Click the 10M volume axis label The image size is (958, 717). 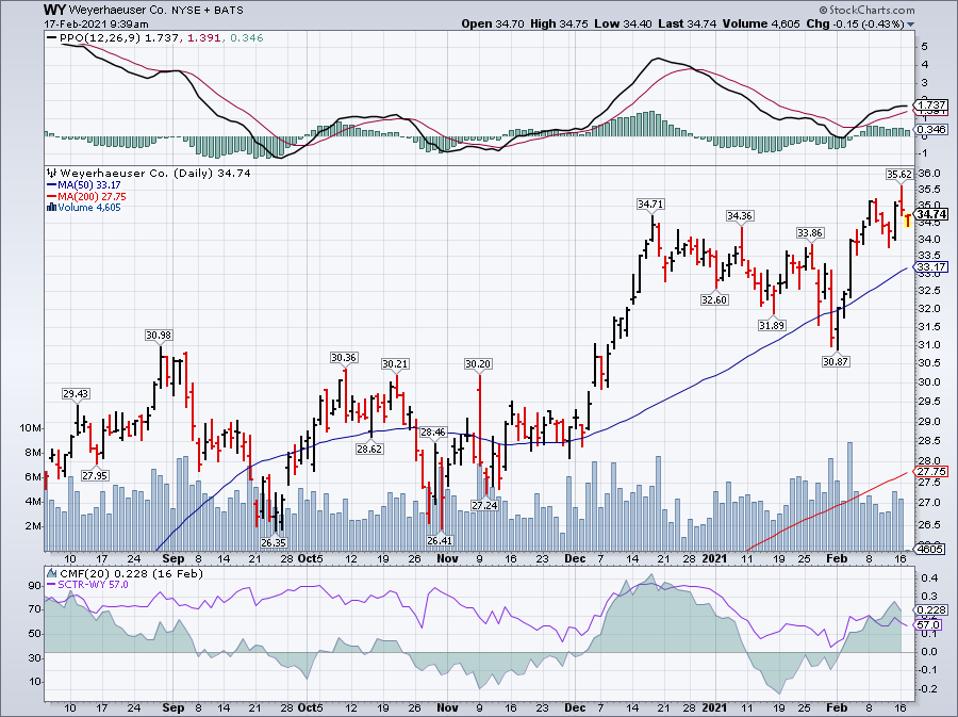30,428
